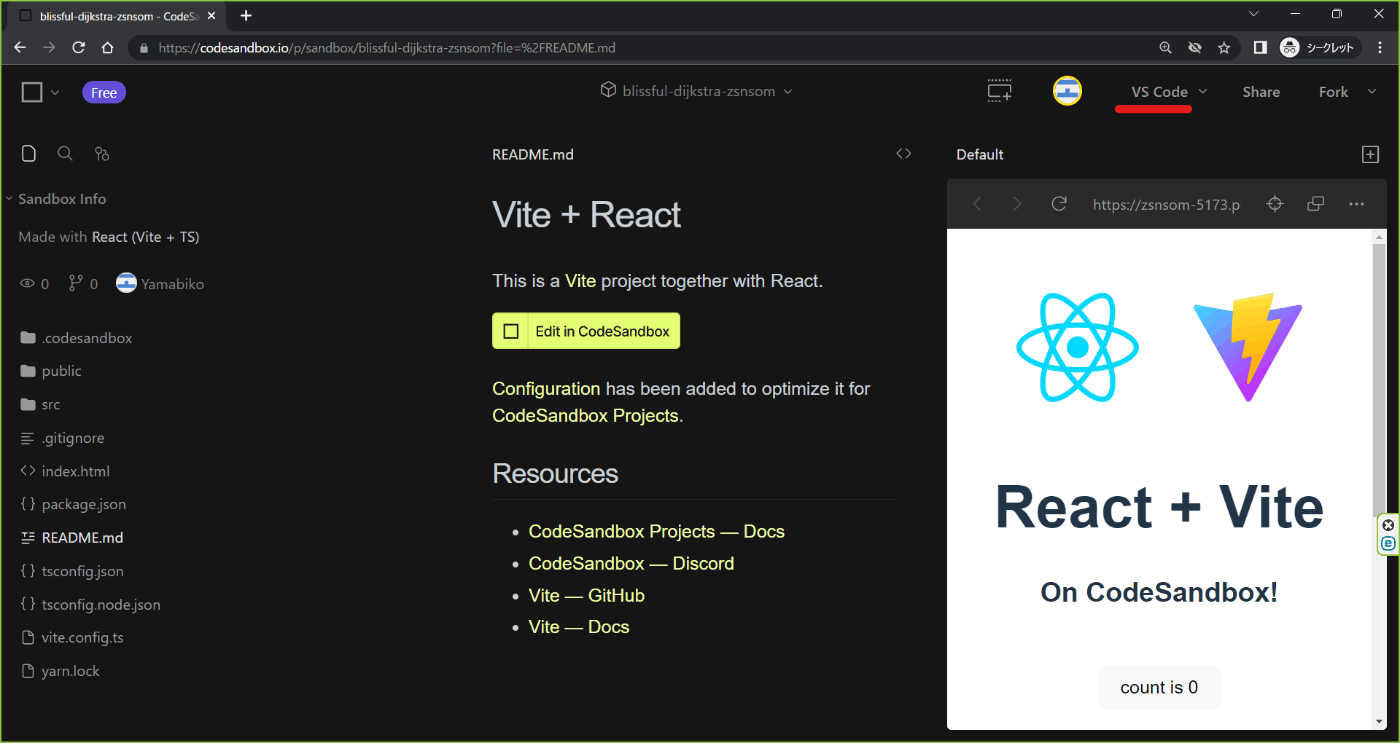The height and width of the screenshot is (743, 1400).
Task: Click the Vite link in README text
Action: click(580, 281)
